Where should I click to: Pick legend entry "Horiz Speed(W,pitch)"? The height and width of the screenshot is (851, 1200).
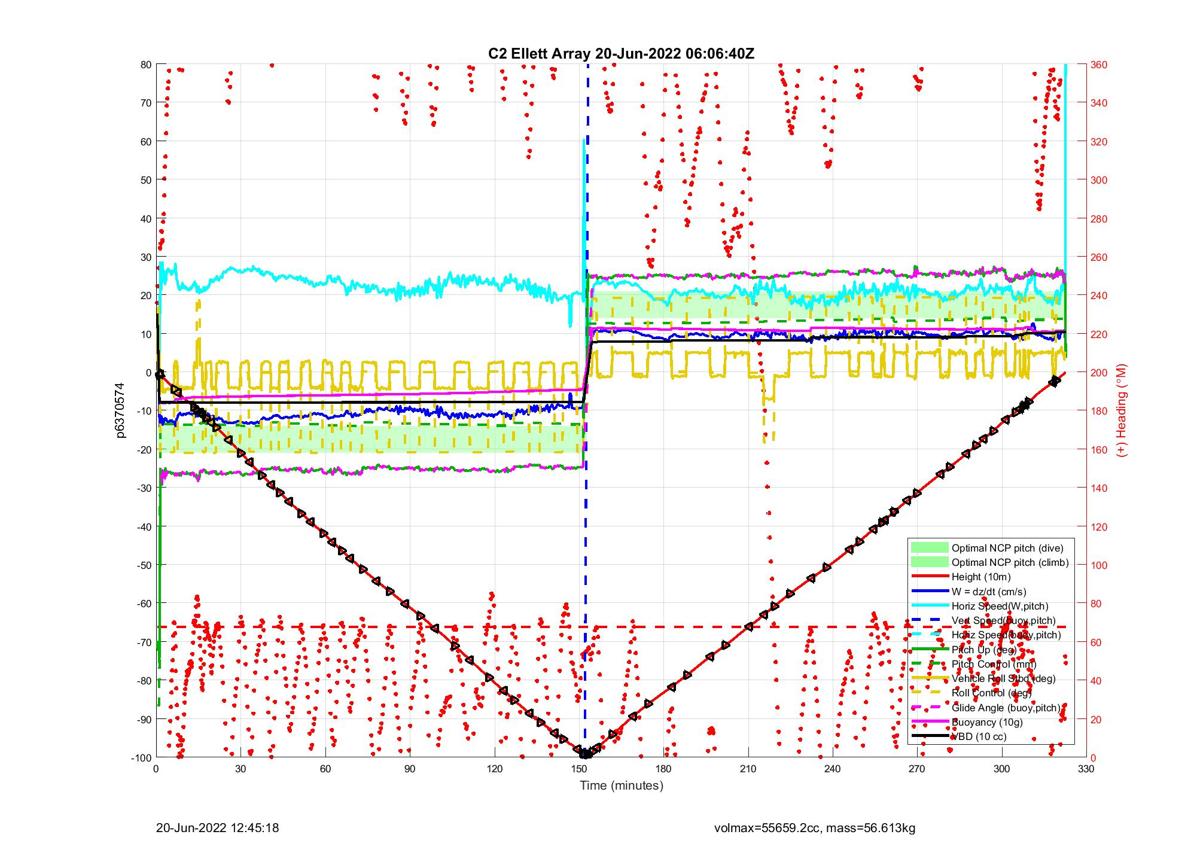click(998, 606)
